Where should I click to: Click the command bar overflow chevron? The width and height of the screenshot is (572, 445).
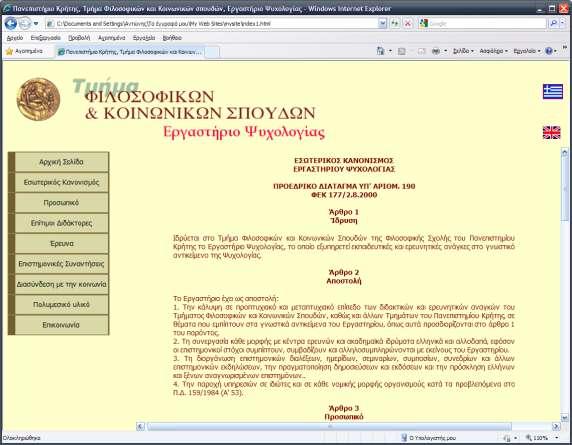(565, 48)
